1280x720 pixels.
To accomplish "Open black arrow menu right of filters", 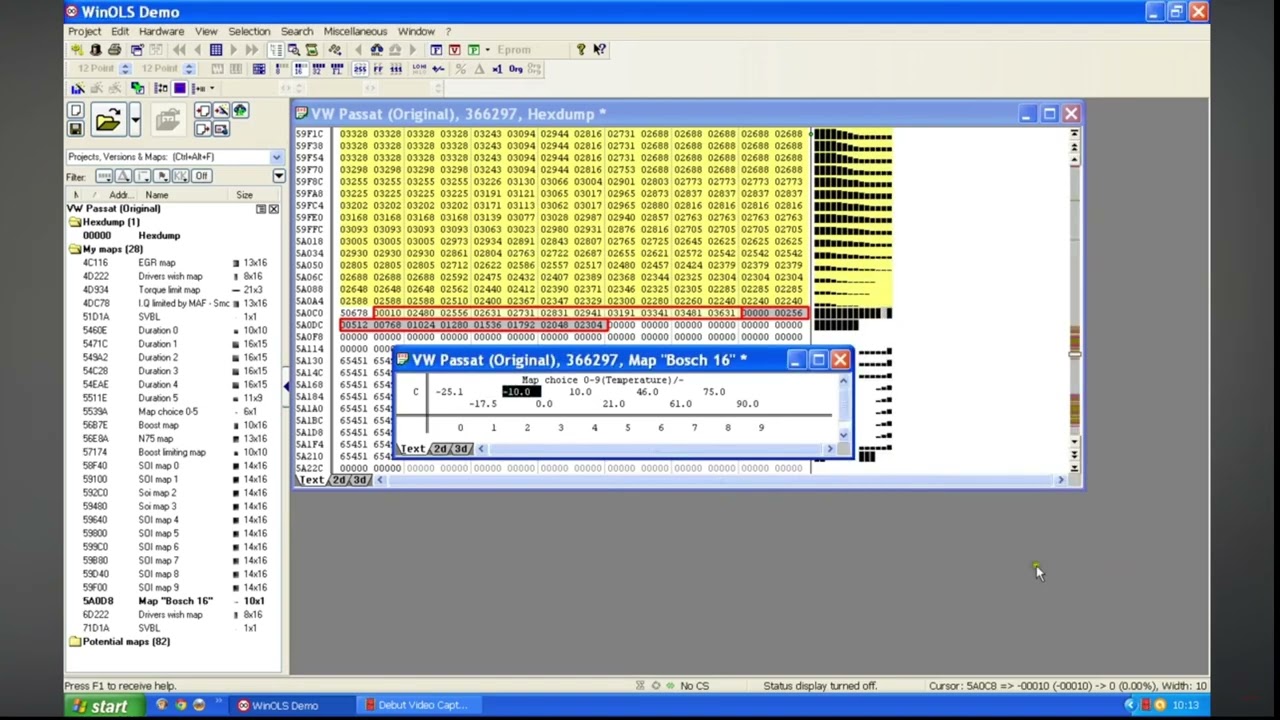I will (x=279, y=176).
